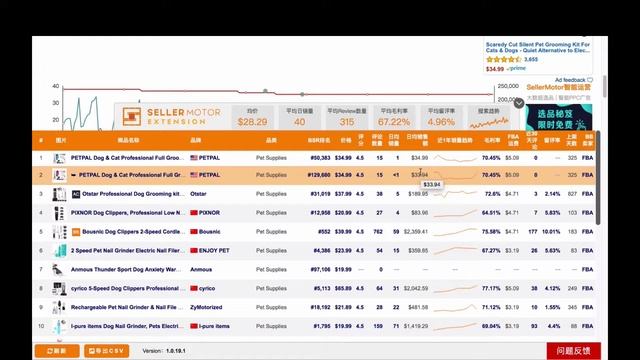This screenshot has width=640, height=360.
Task: Click the 选品秘笈 限时免费 promo banner
Action: (558, 117)
